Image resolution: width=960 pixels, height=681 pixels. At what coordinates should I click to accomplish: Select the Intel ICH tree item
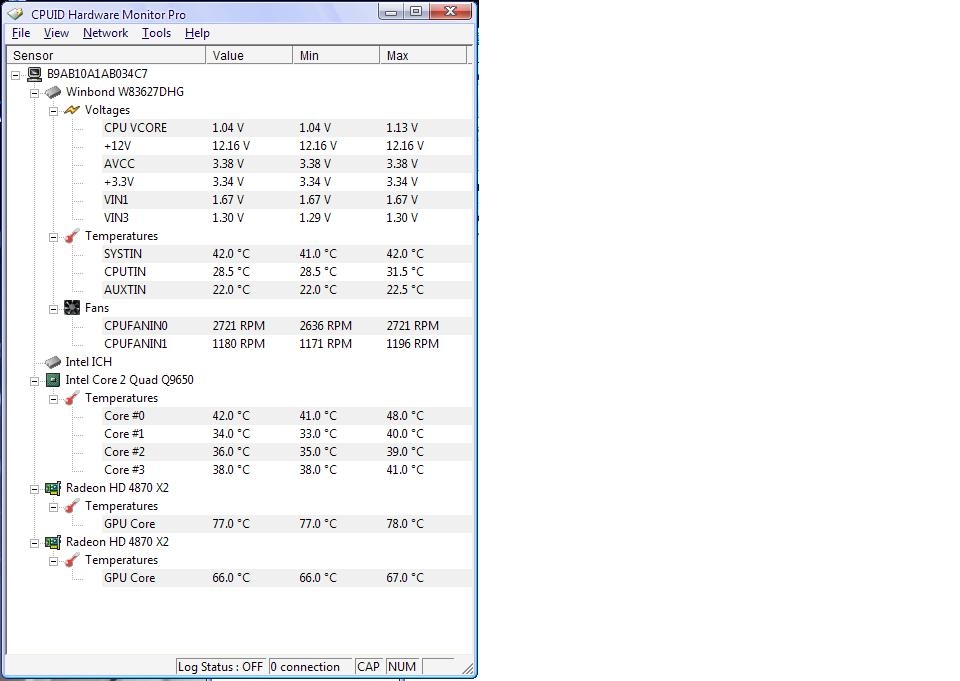(x=89, y=362)
